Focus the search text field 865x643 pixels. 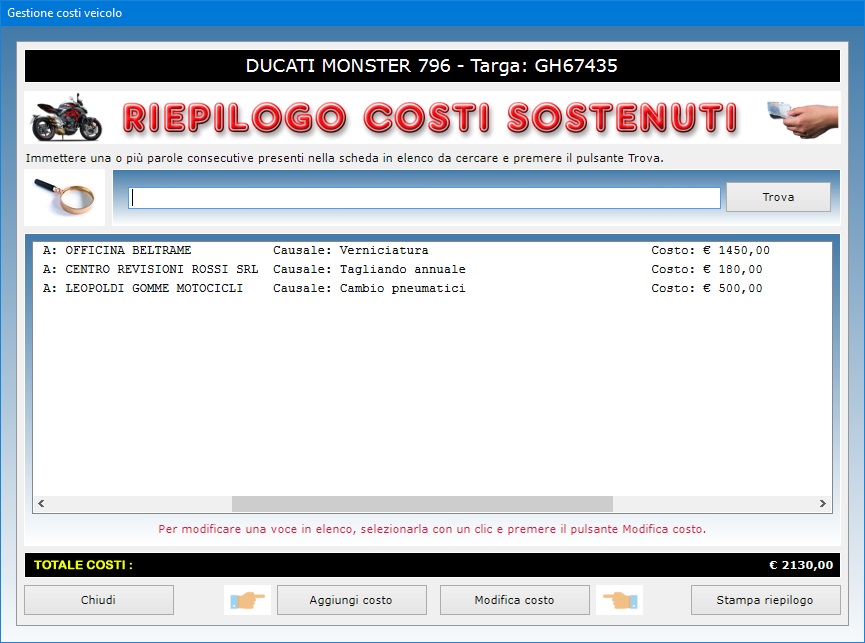coord(424,197)
